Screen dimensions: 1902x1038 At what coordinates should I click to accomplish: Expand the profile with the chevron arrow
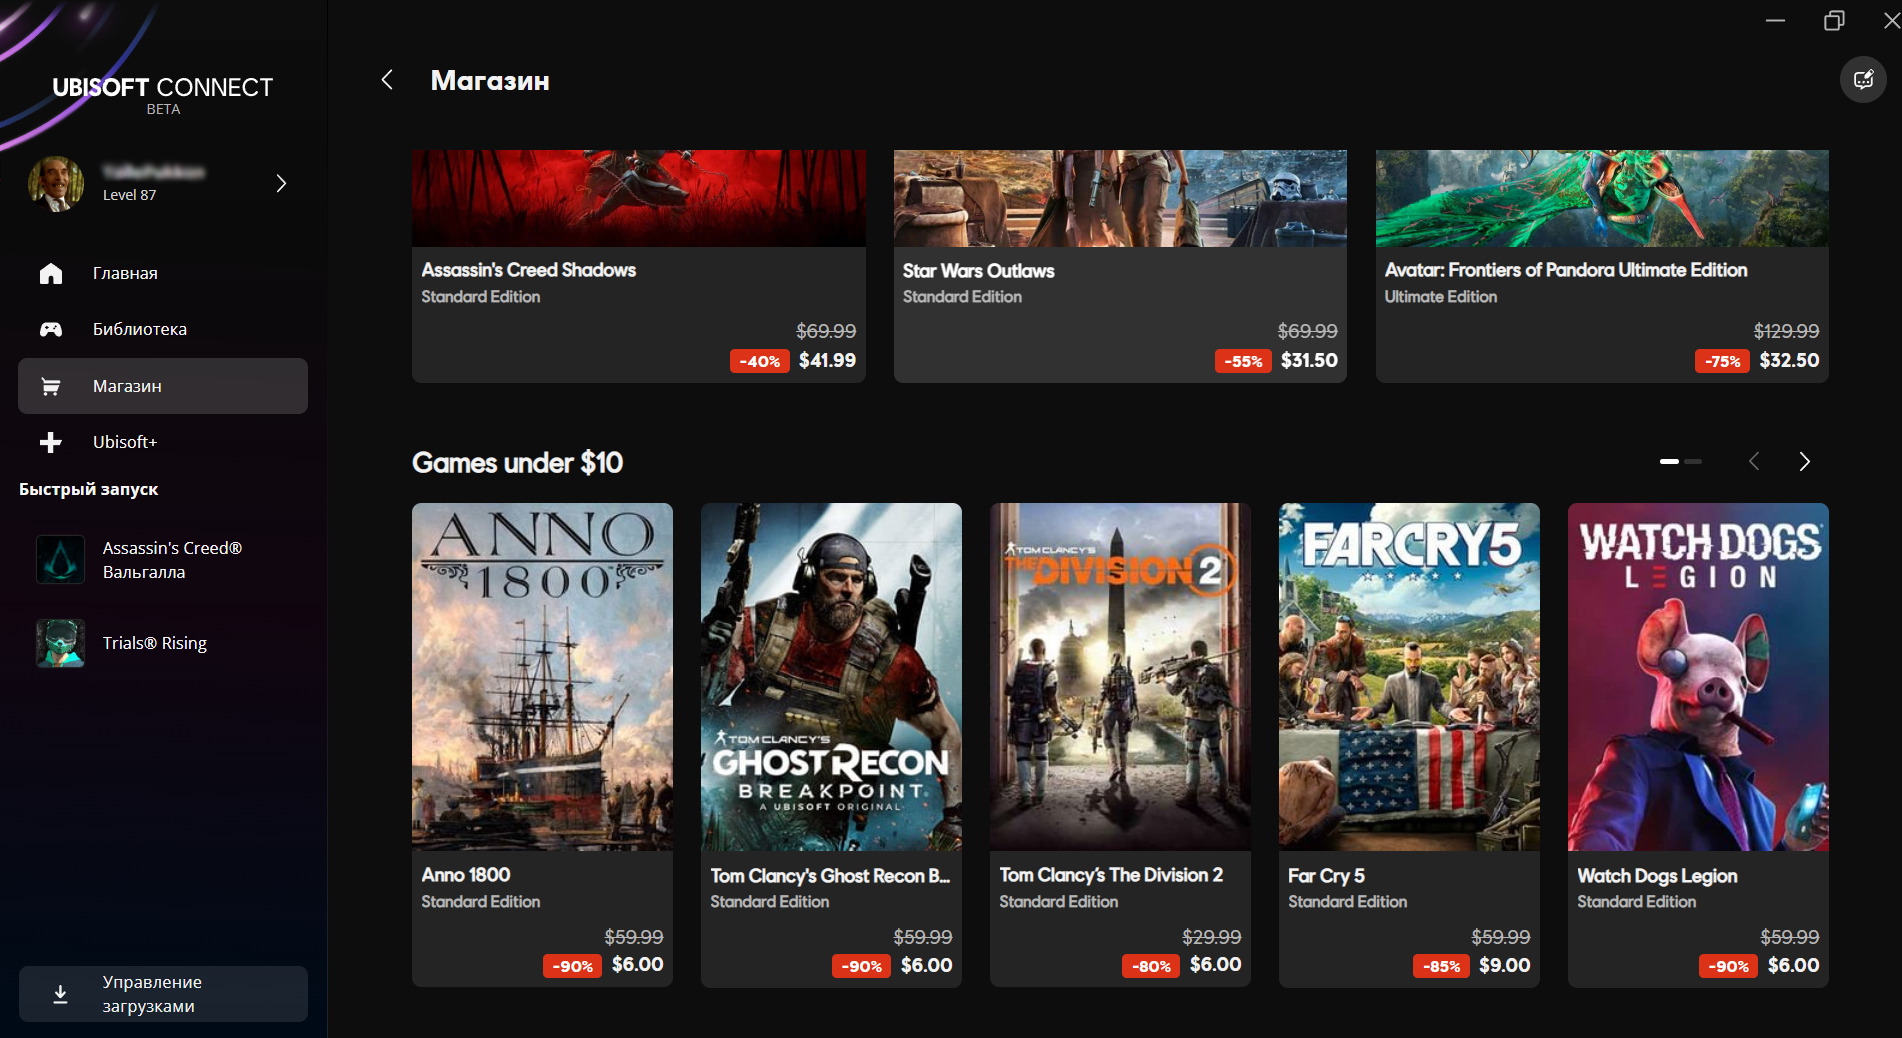(281, 183)
